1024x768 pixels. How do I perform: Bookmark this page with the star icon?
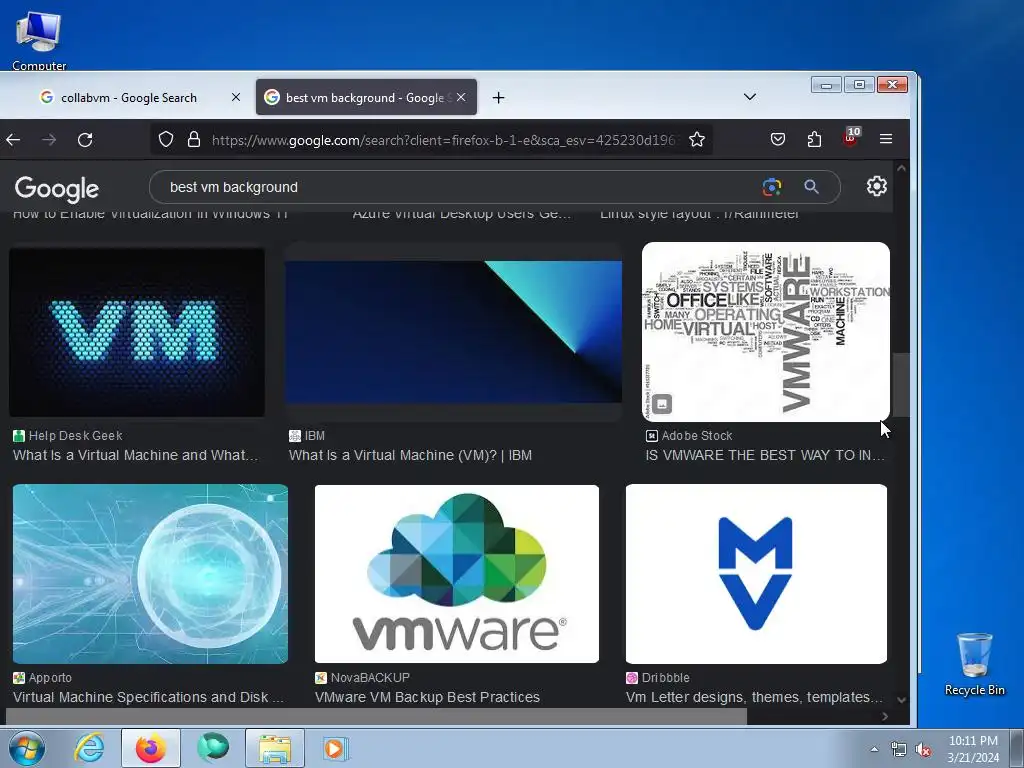[x=697, y=139]
